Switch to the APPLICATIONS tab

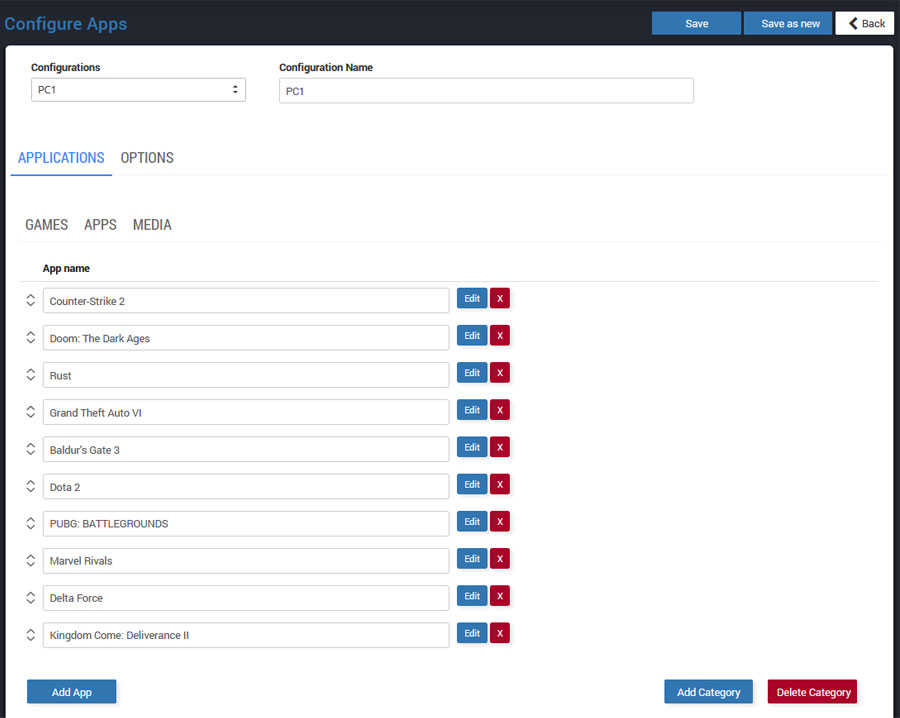point(61,158)
